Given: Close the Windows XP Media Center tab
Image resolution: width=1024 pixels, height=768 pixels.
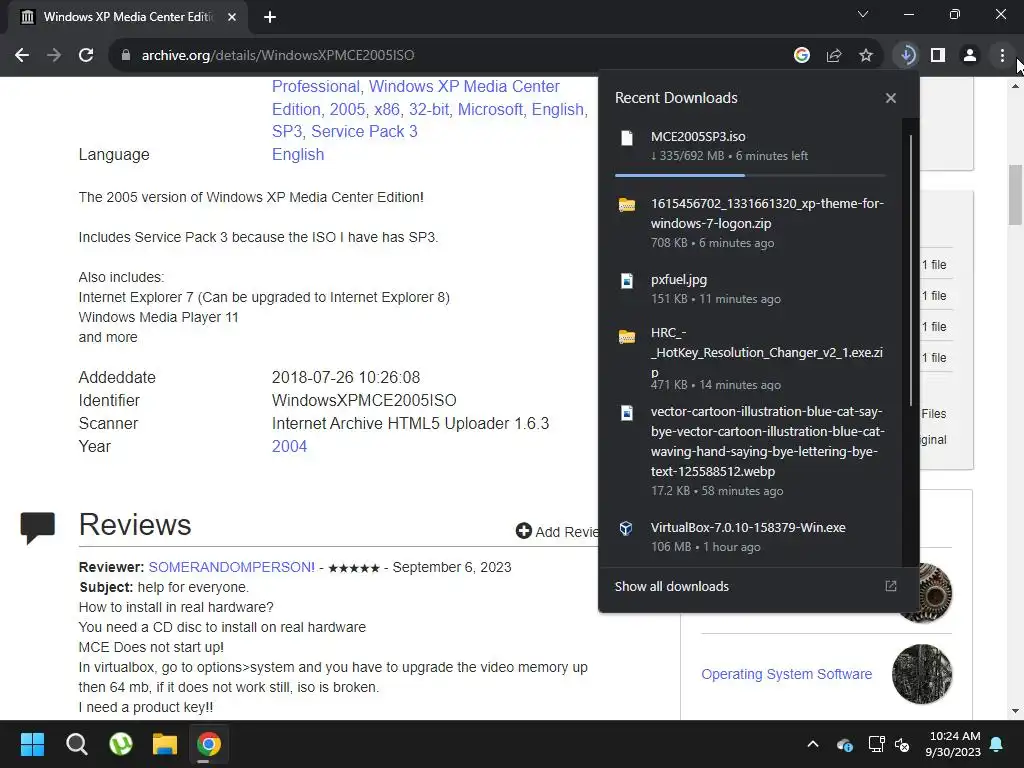Looking at the screenshot, I should click(232, 17).
